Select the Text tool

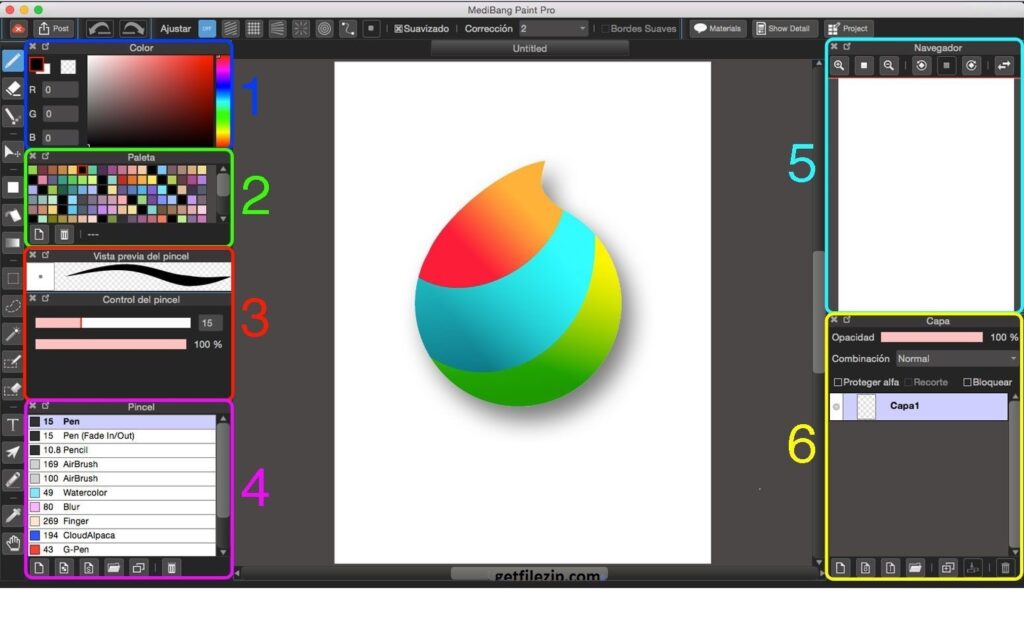coord(12,425)
